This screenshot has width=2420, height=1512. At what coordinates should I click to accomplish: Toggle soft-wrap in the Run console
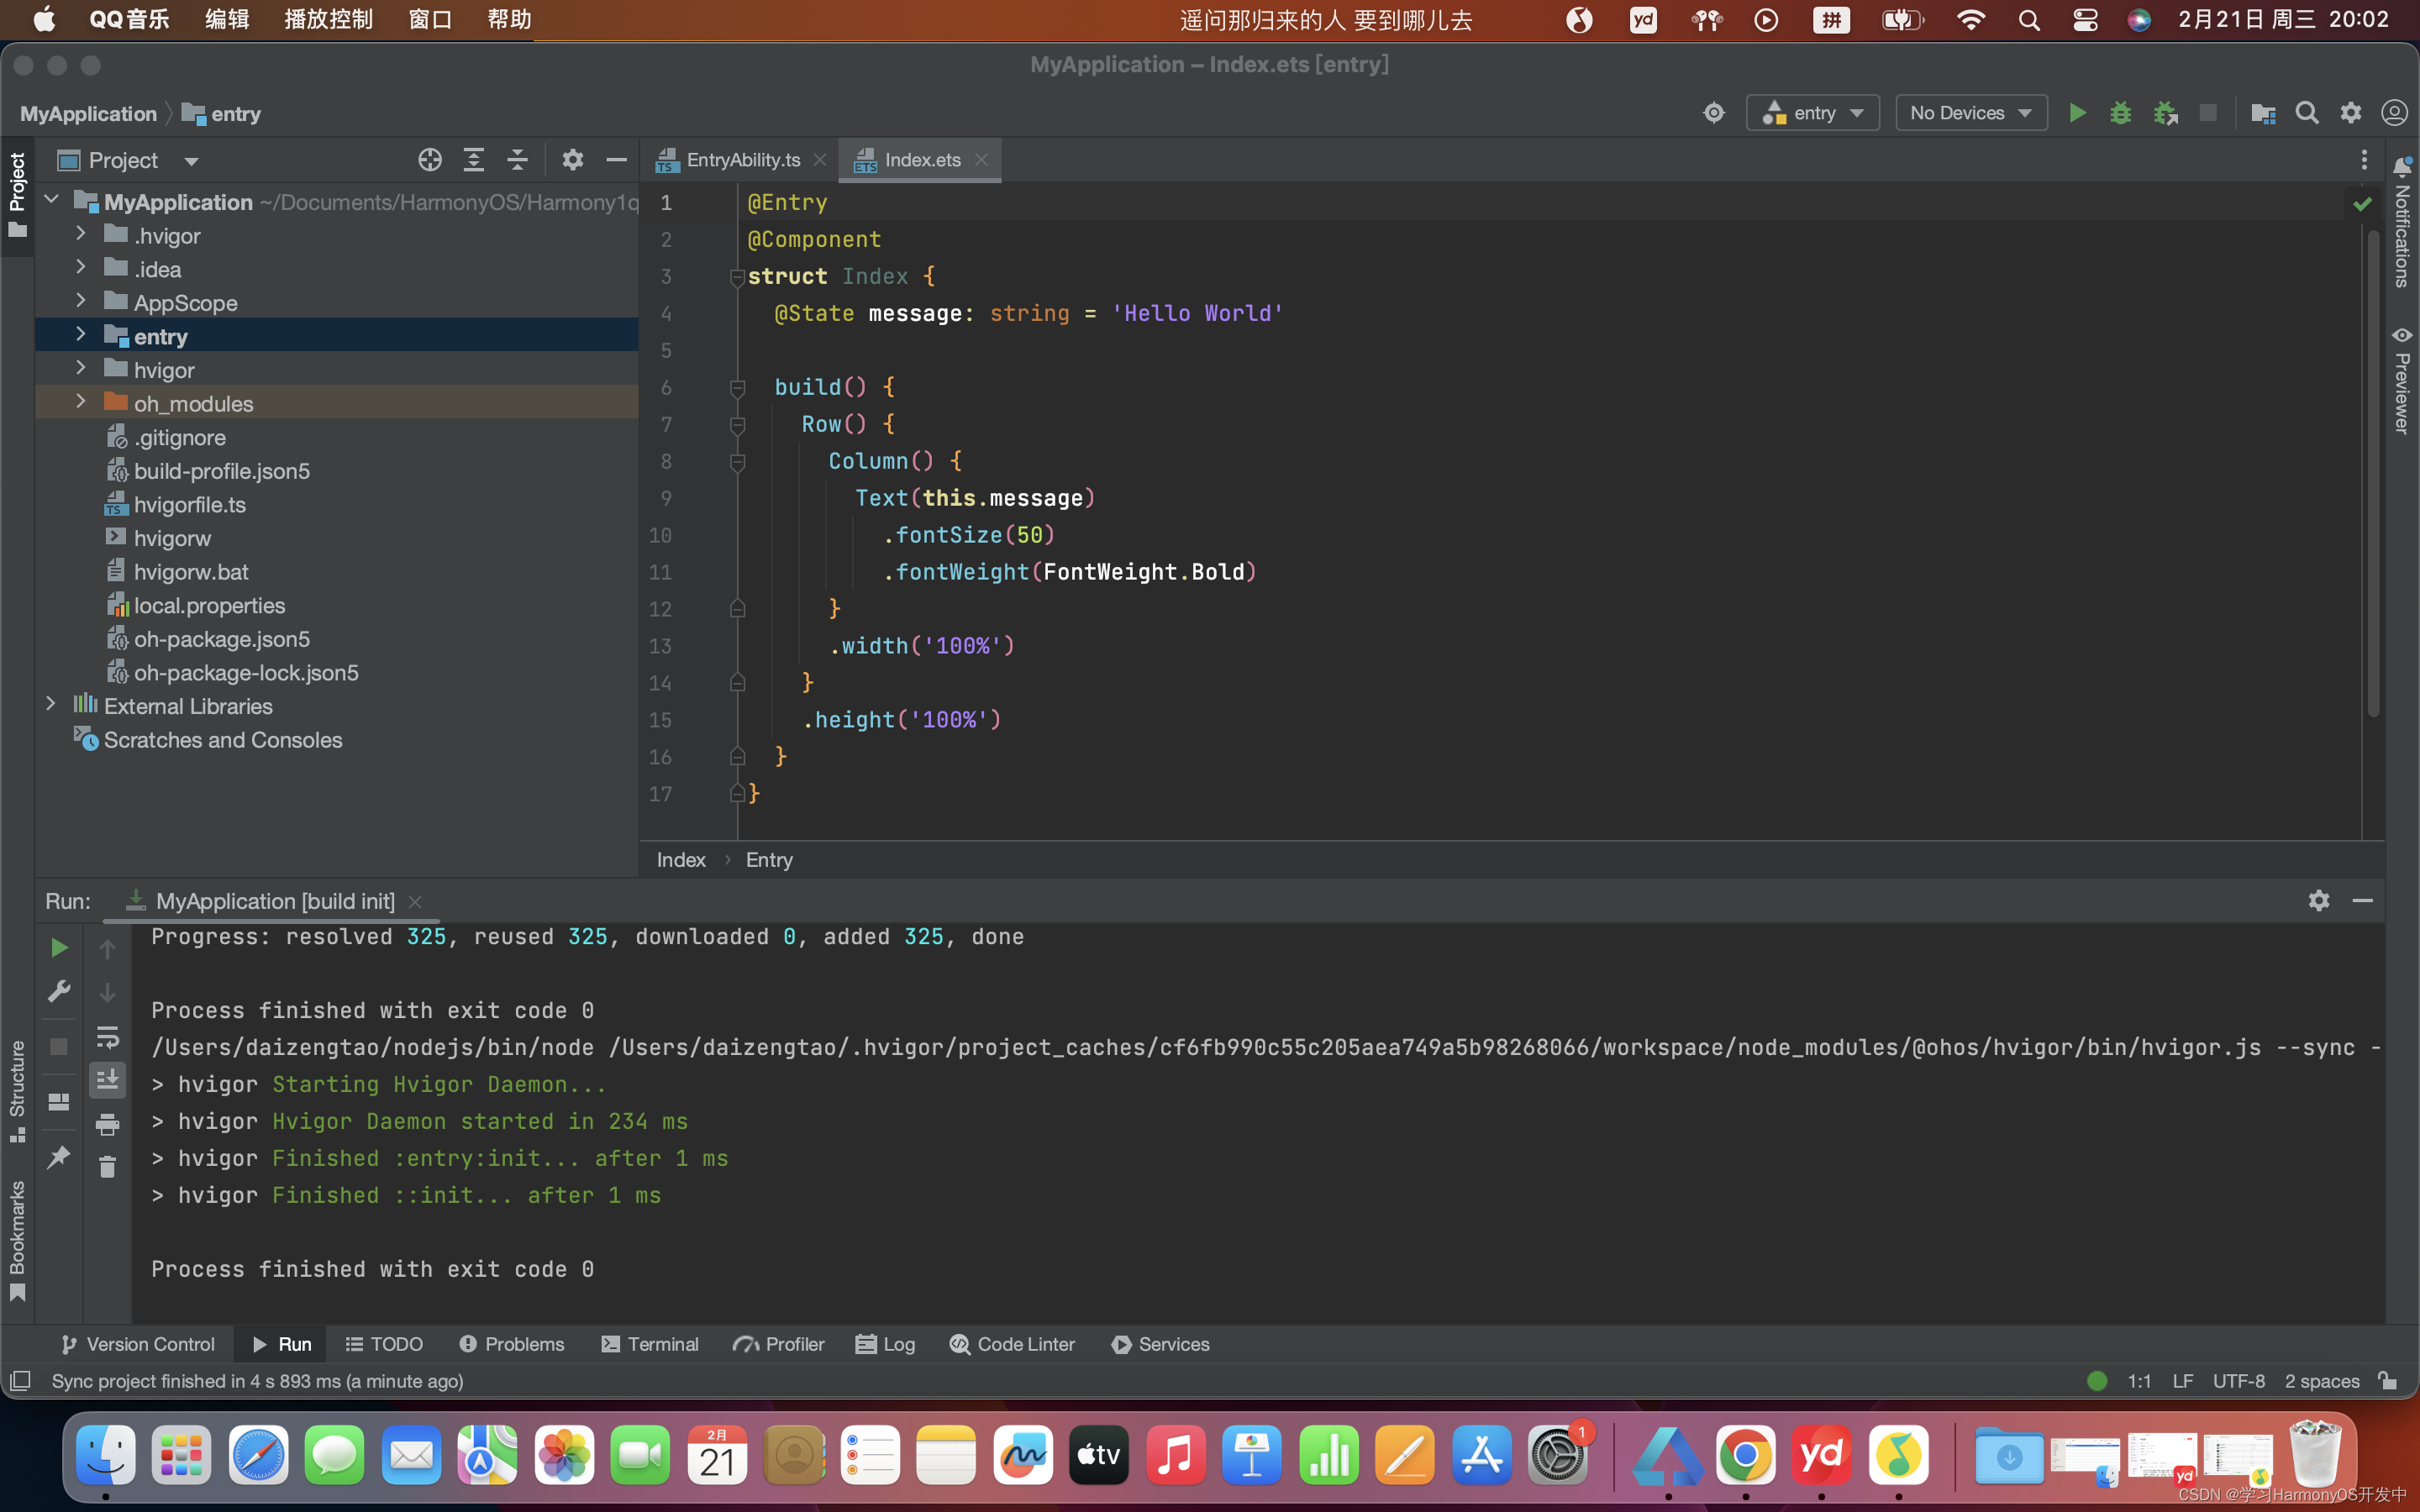point(107,1037)
